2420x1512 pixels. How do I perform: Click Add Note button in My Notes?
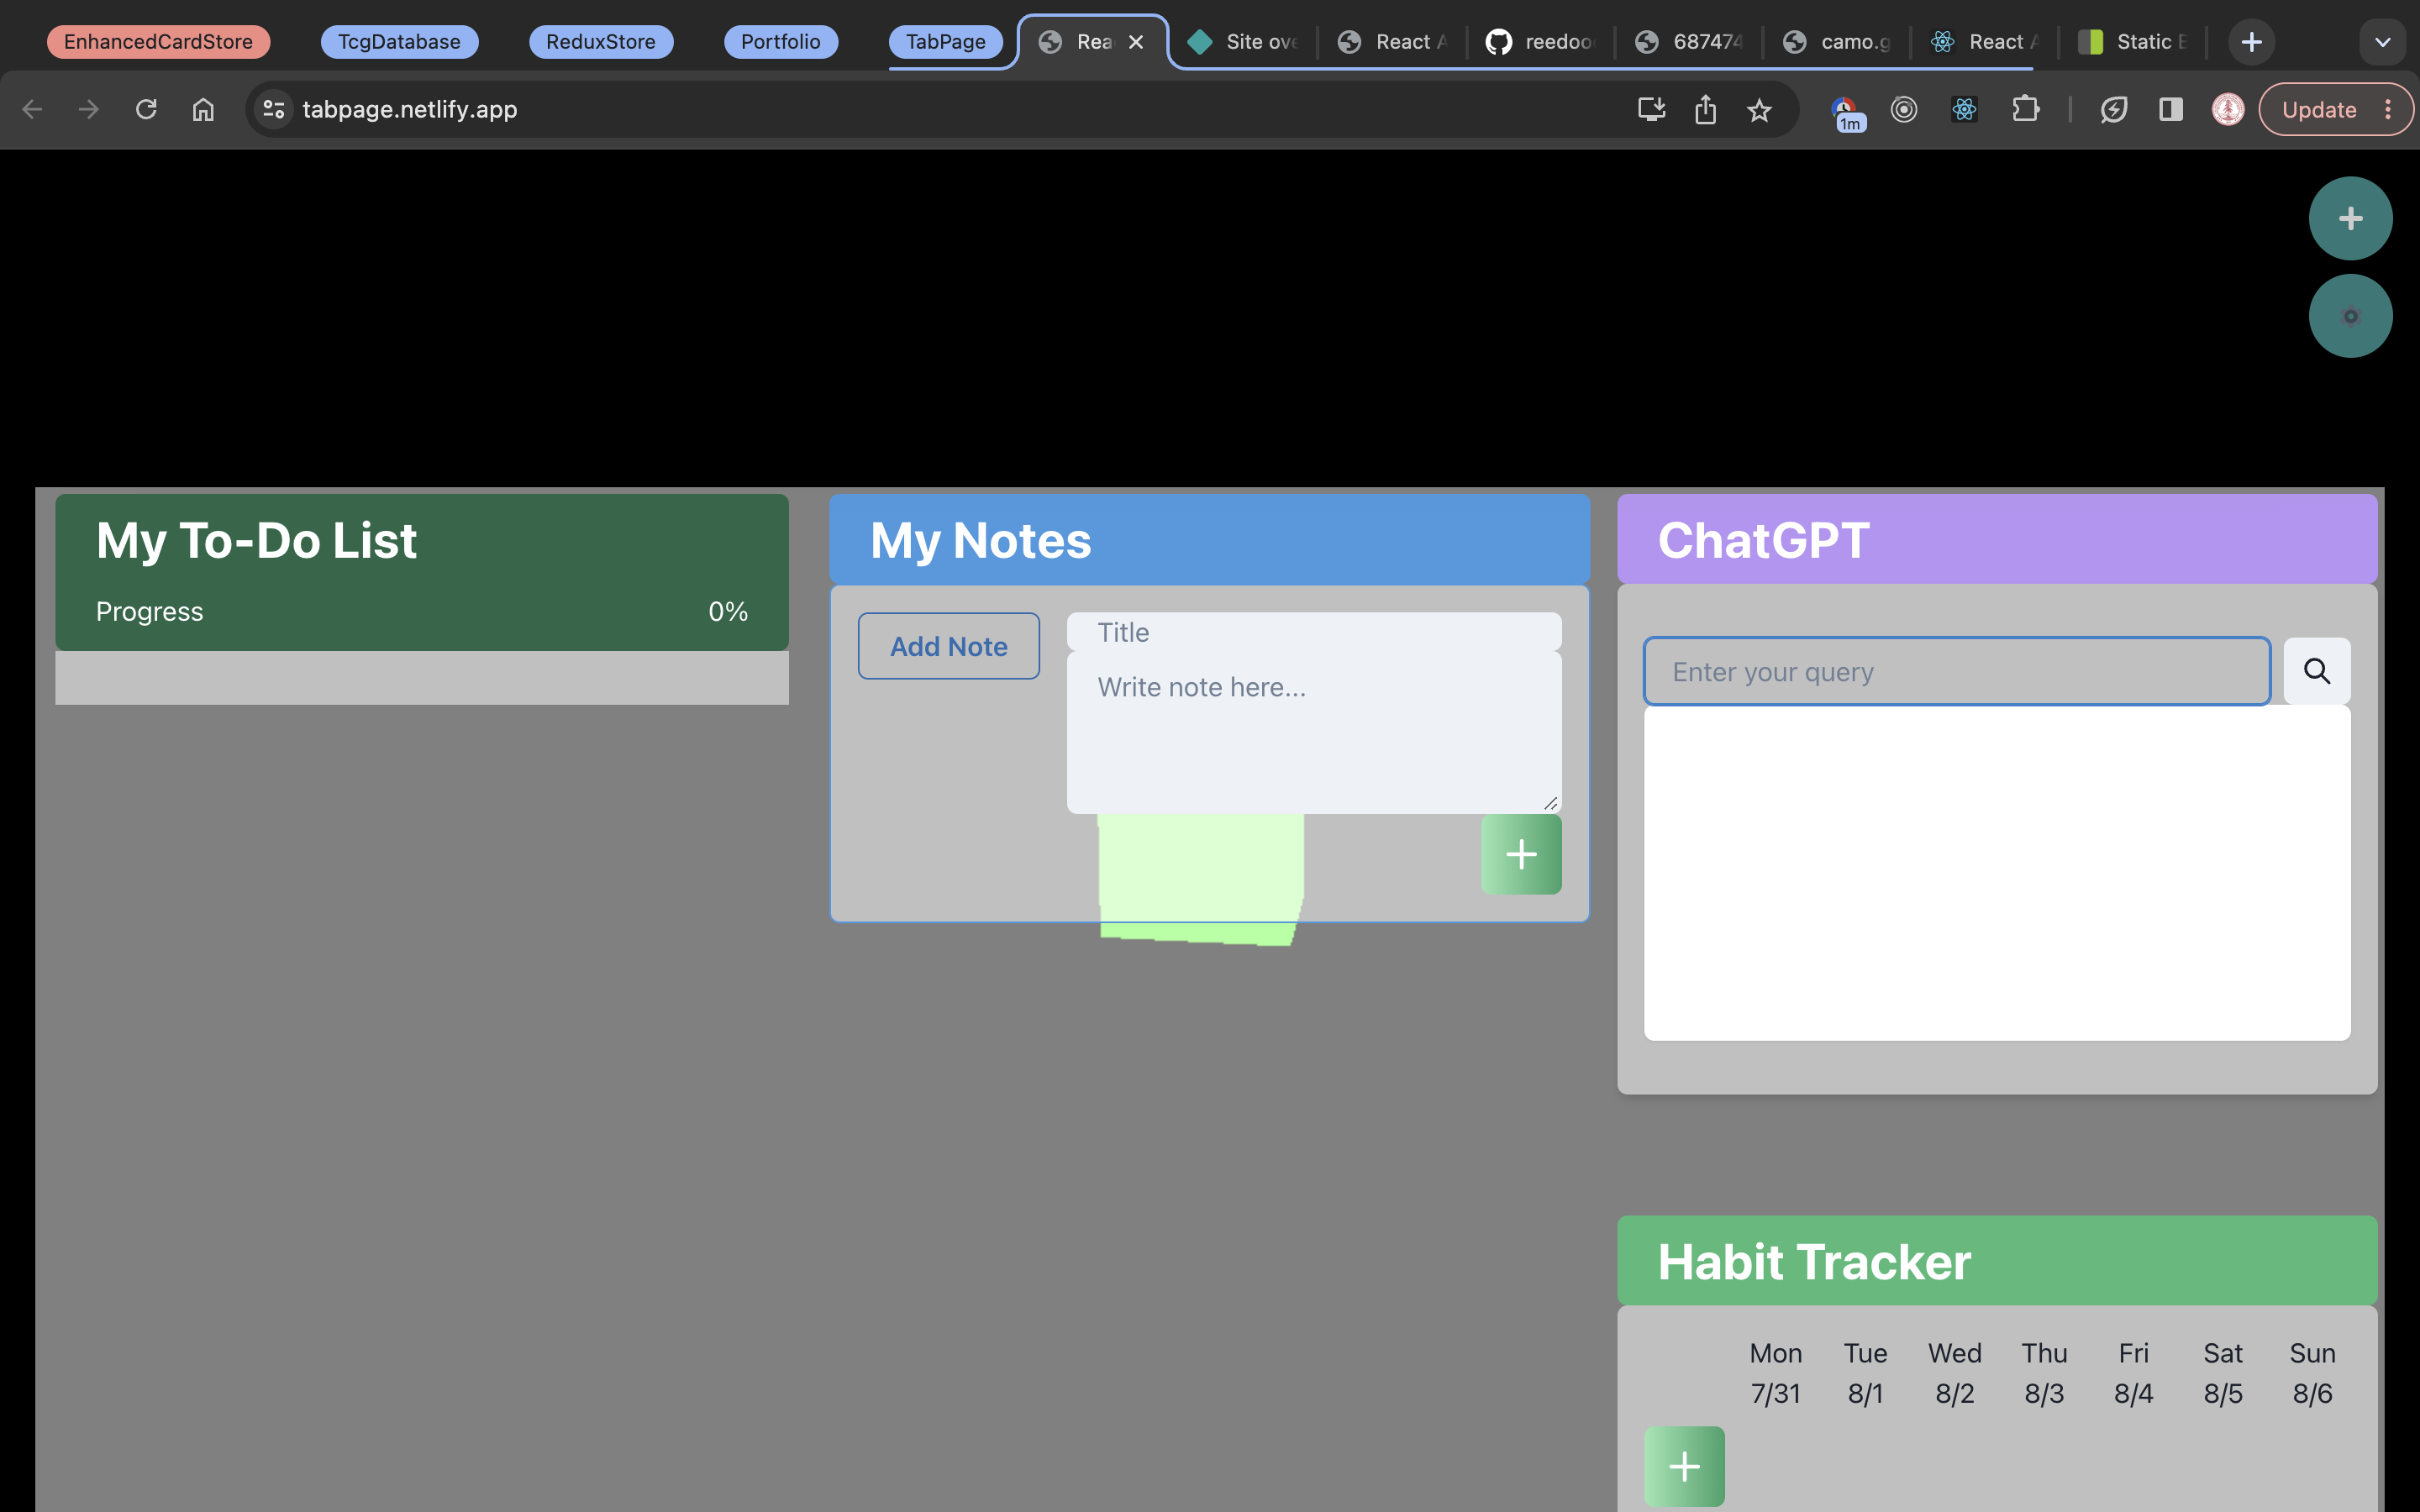(950, 644)
